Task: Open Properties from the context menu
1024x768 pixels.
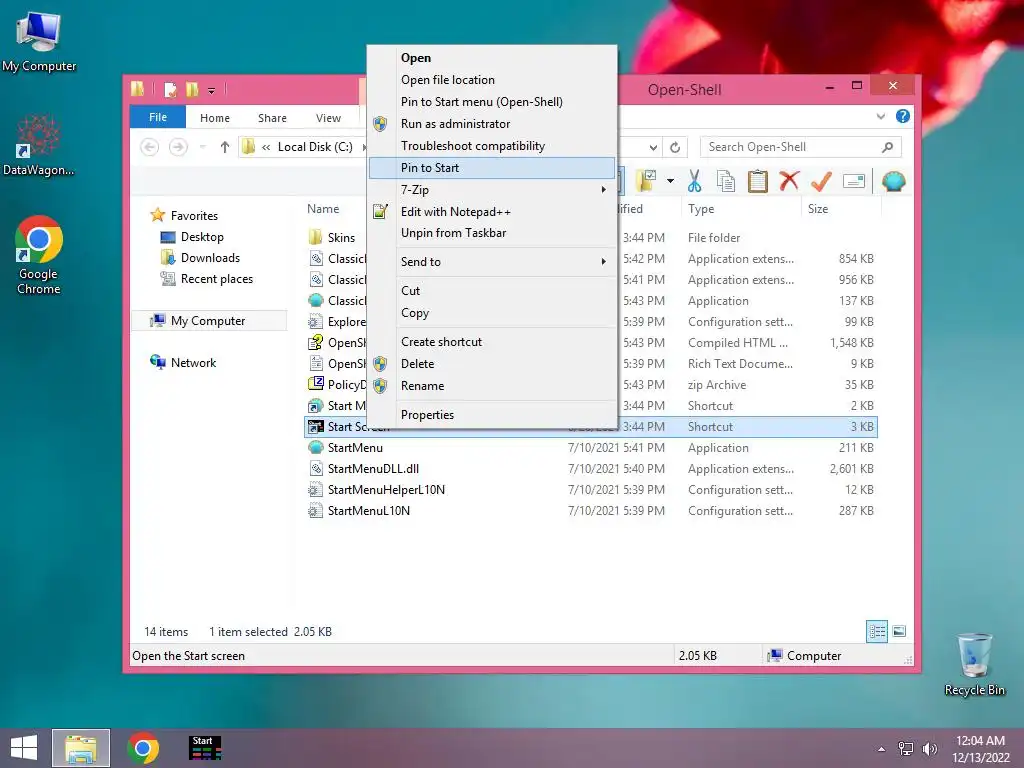Action: [491, 415]
